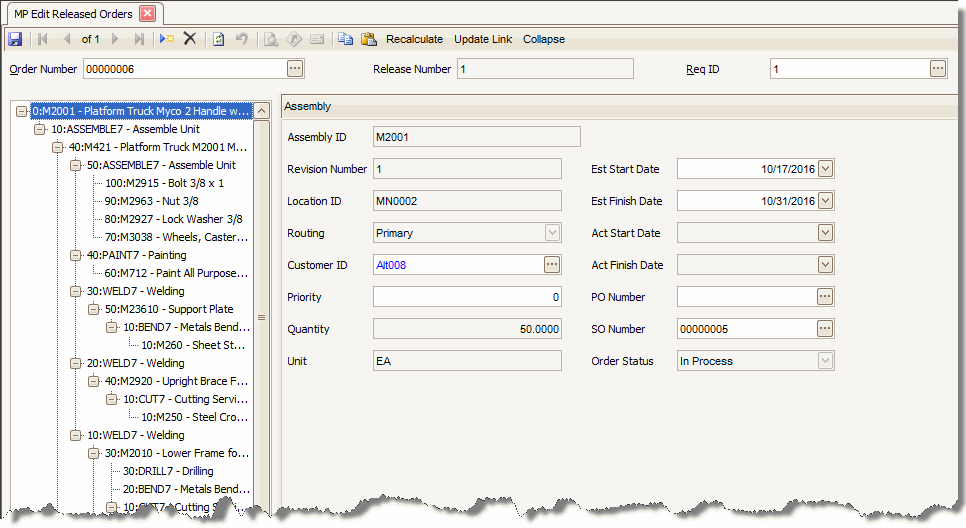The height and width of the screenshot is (528, 966).
Task: Collapse the 40:PAINT7 - Painting tree node
Action: point(76,255)
